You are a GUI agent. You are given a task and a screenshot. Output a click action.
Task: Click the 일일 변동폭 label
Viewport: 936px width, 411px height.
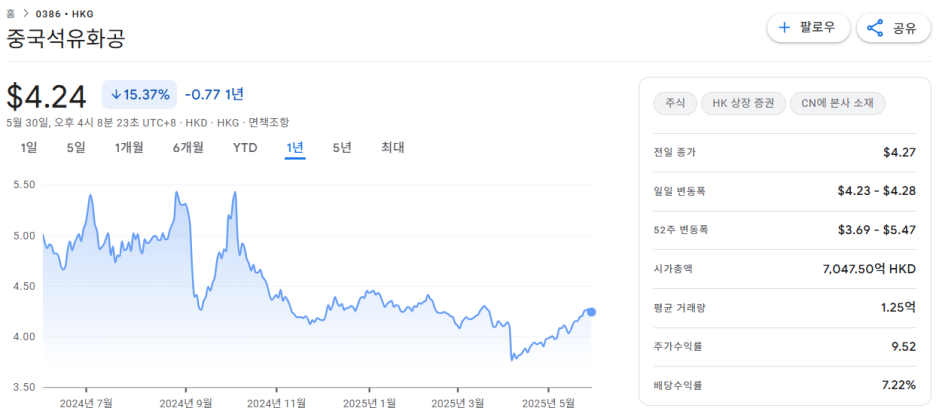coord(679,191)
